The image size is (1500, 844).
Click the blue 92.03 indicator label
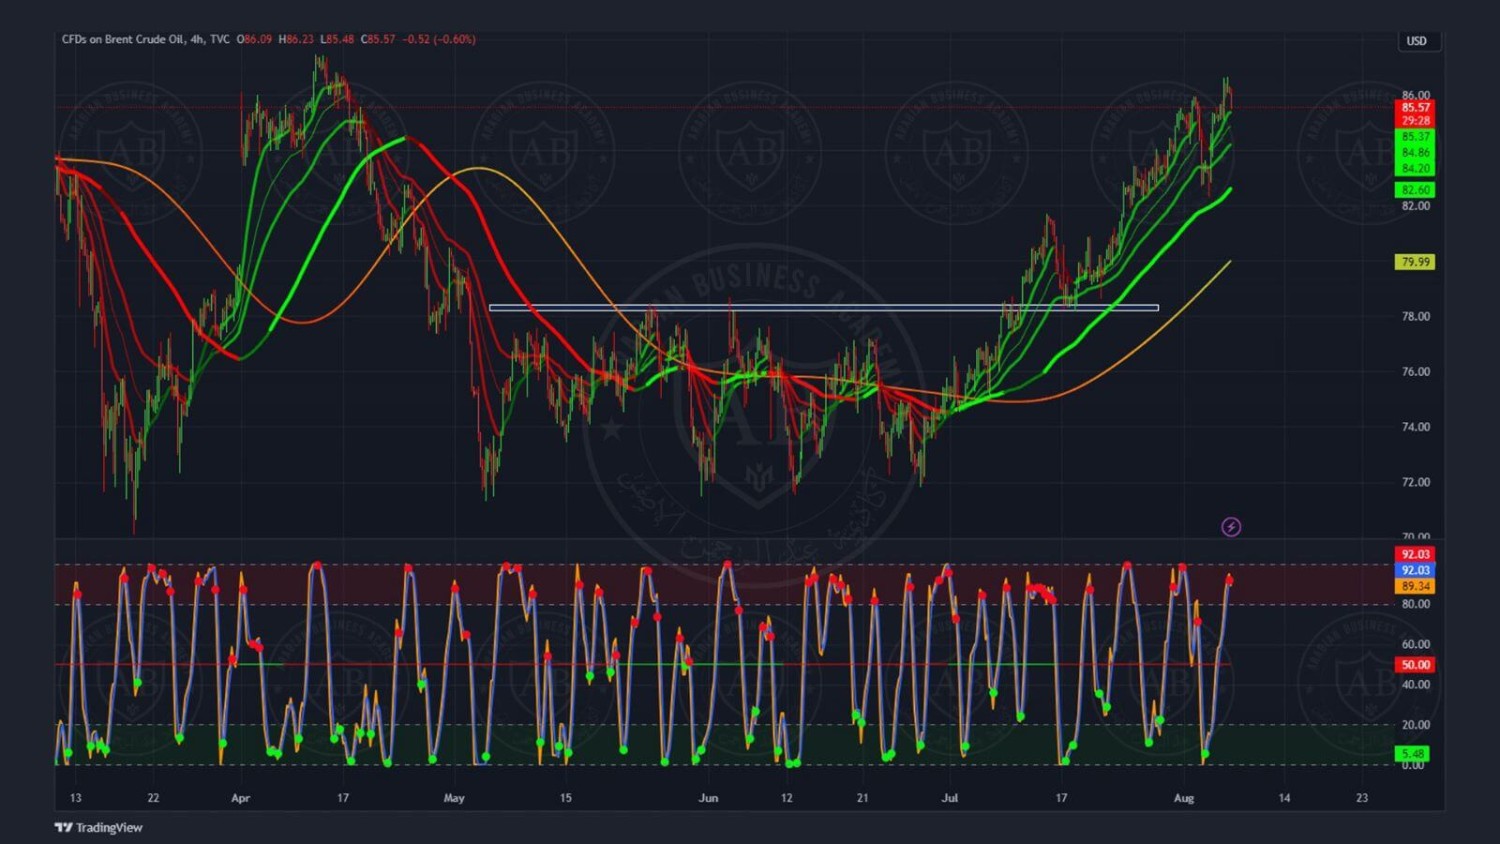[x=1415, y=570]
